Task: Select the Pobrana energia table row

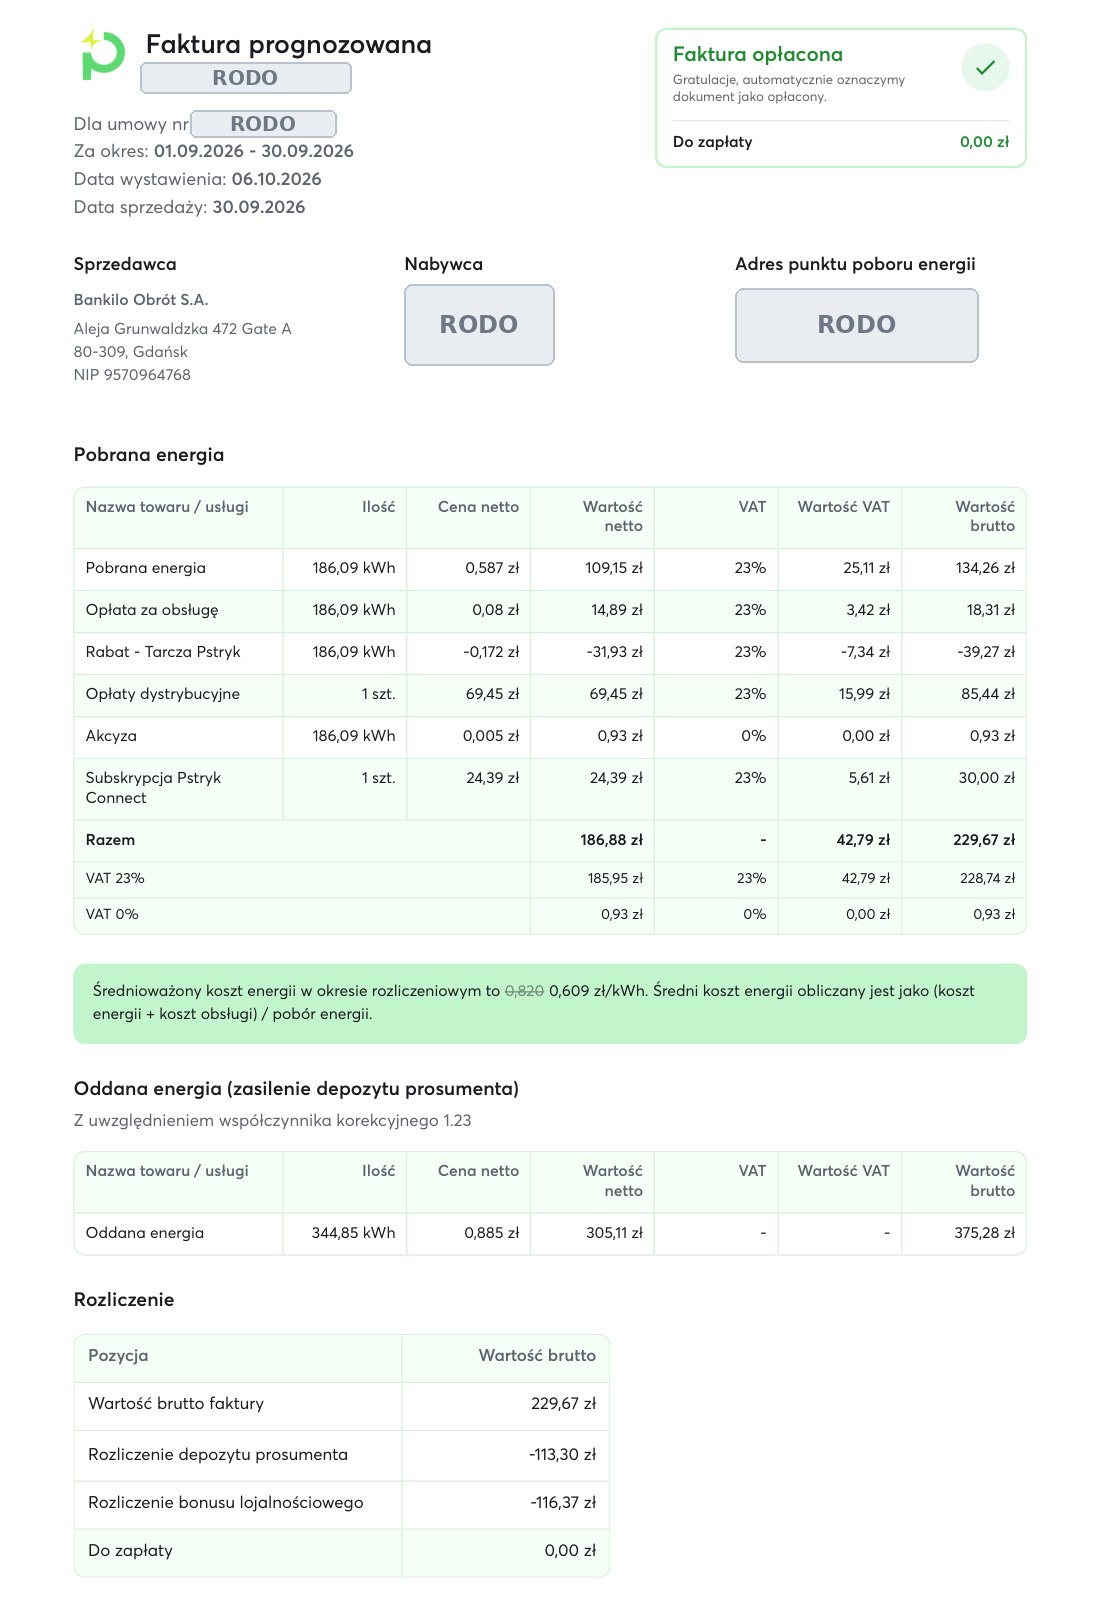Action: click(x=550, y=568)
